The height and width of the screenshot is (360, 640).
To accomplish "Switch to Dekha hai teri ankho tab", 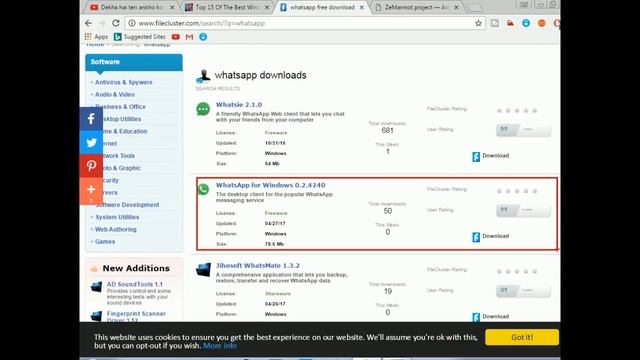I will click(131, 7).
